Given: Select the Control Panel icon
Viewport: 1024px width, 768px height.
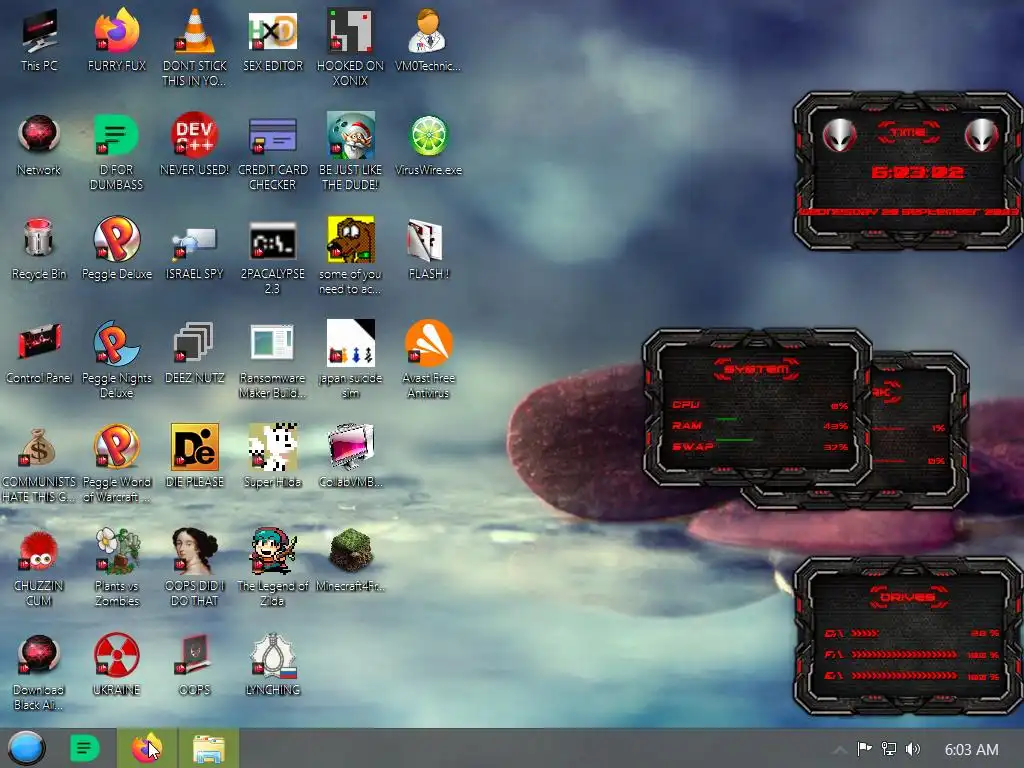Looking at the screenshot, I should (x=39, y=353).
